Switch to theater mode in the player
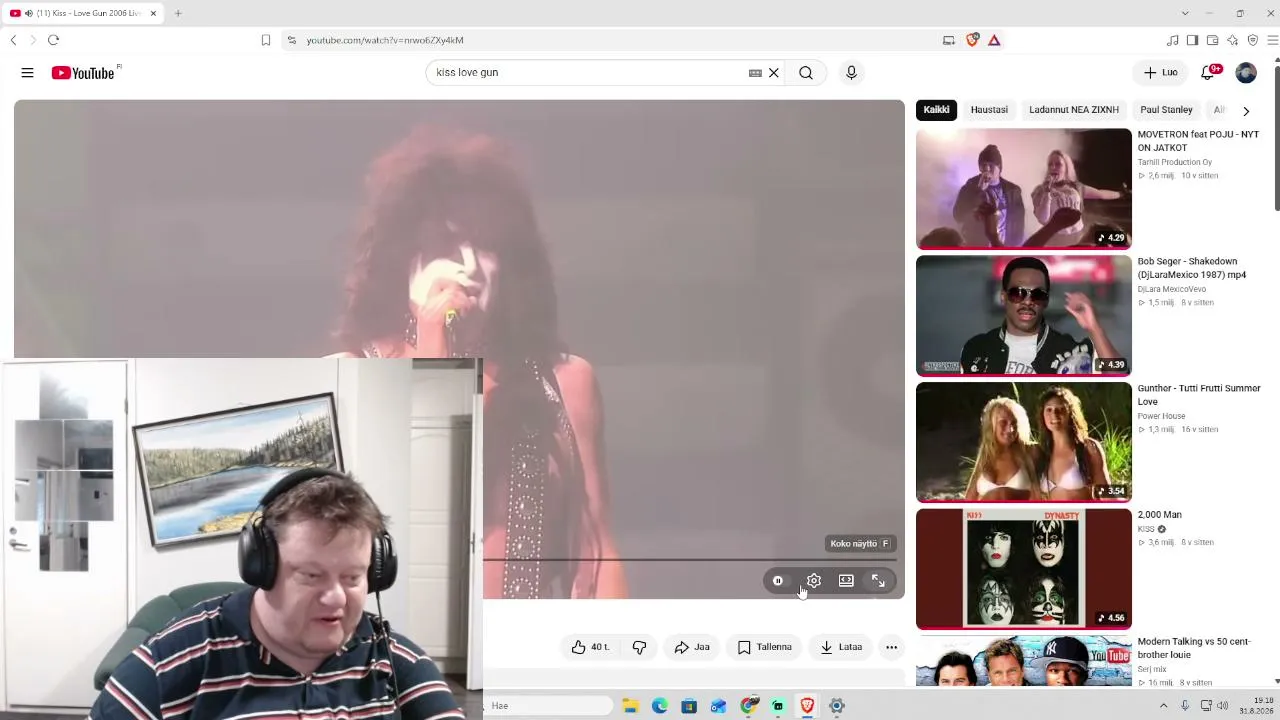This screenshot has height=720, width=1280. [x=846, y=581]
